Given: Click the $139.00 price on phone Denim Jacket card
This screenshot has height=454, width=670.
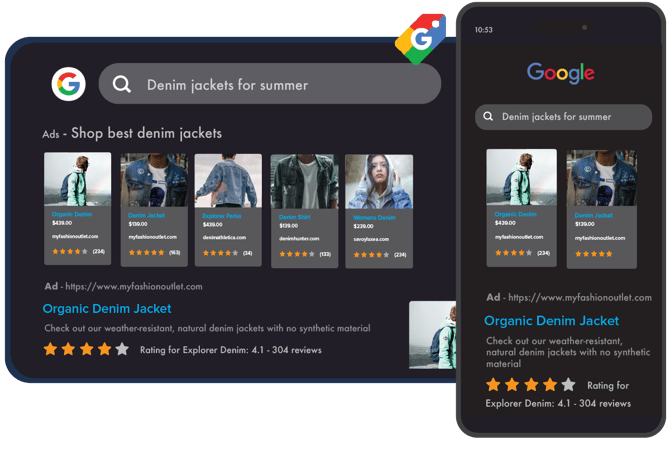Looking at the screenshot, I should [x=585, y=224].
